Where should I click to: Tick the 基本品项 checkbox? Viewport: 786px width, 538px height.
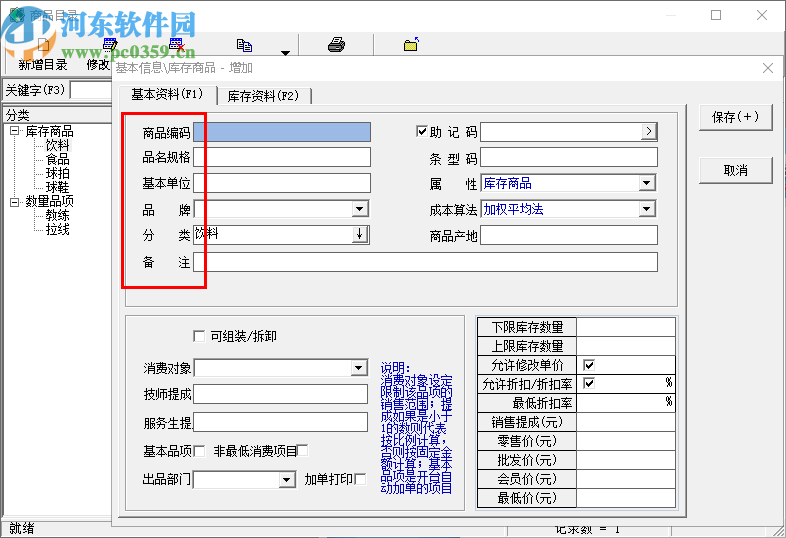click(x=200, y=451)
